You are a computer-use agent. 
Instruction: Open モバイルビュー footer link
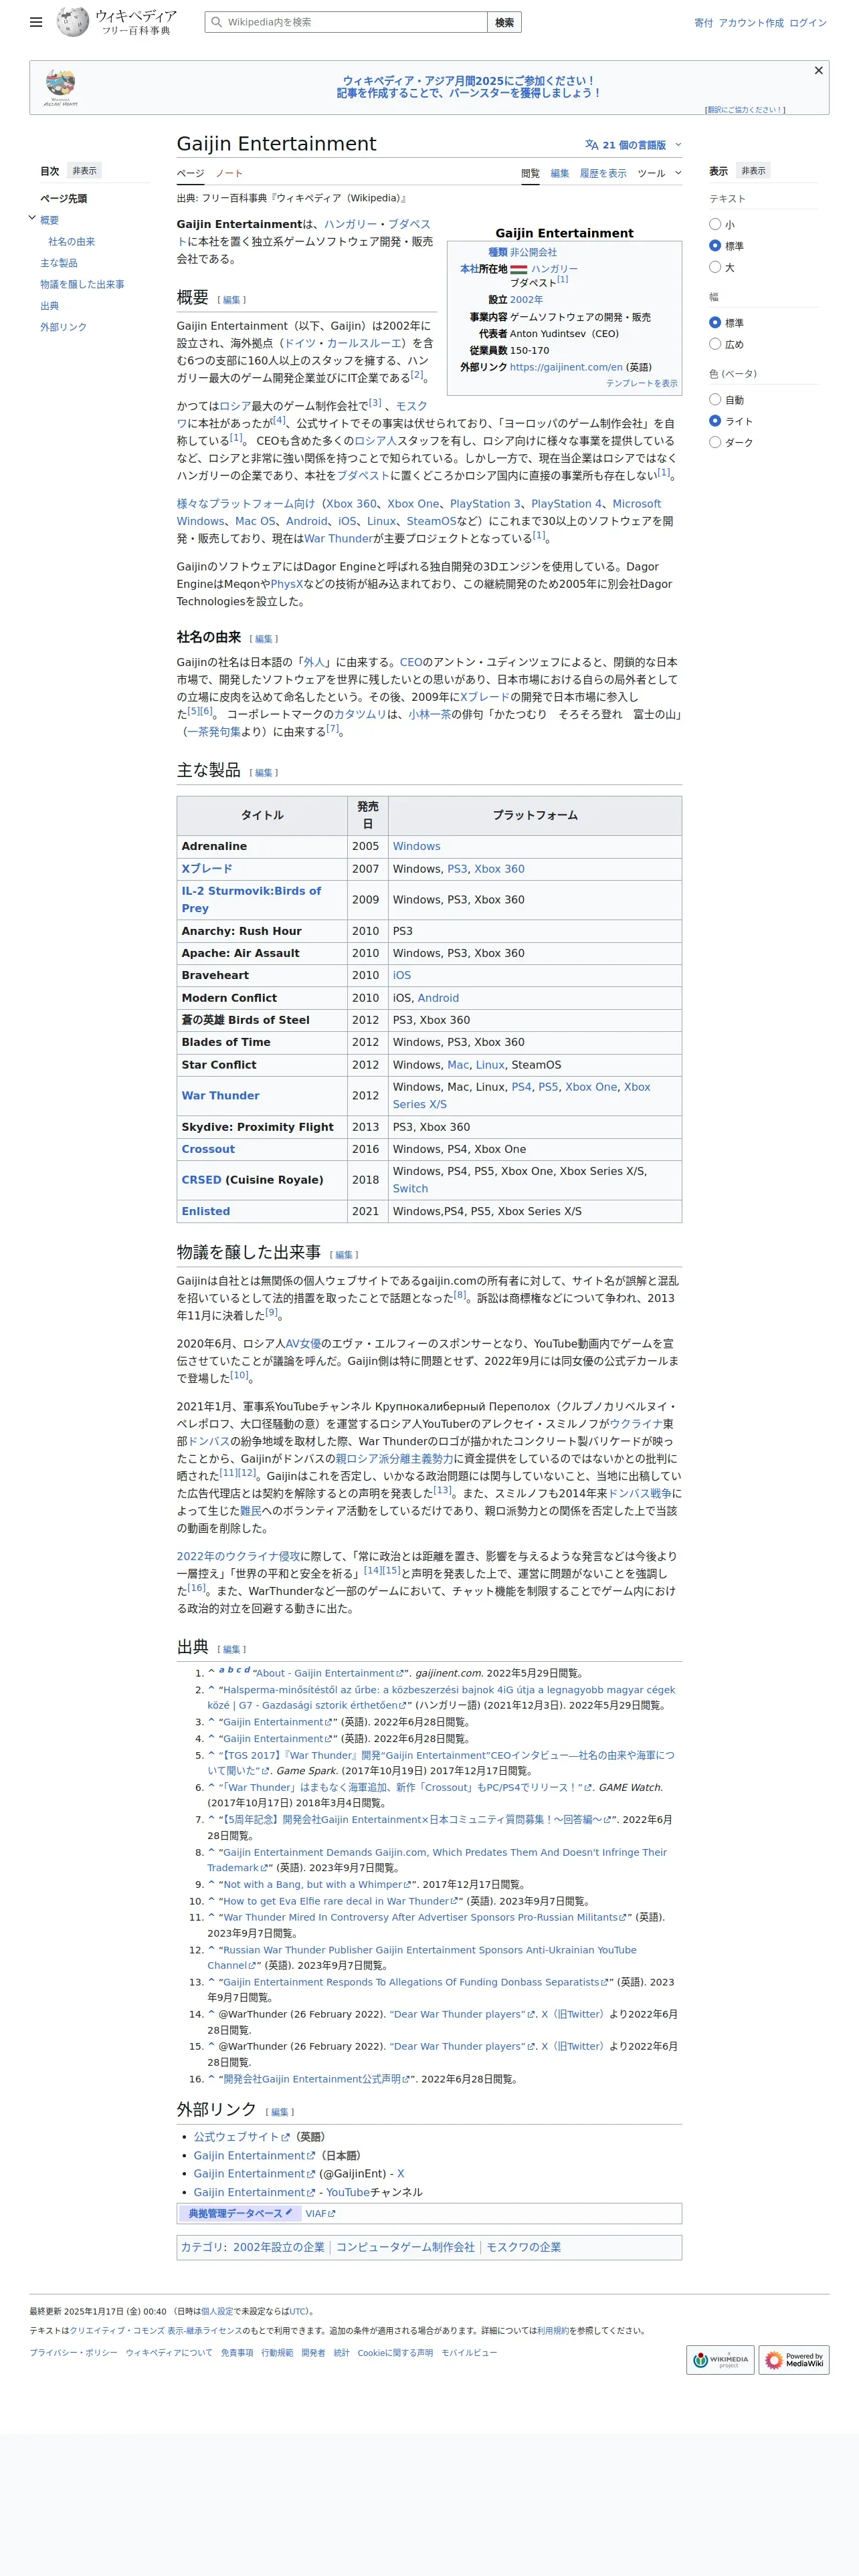point(469,2352)
